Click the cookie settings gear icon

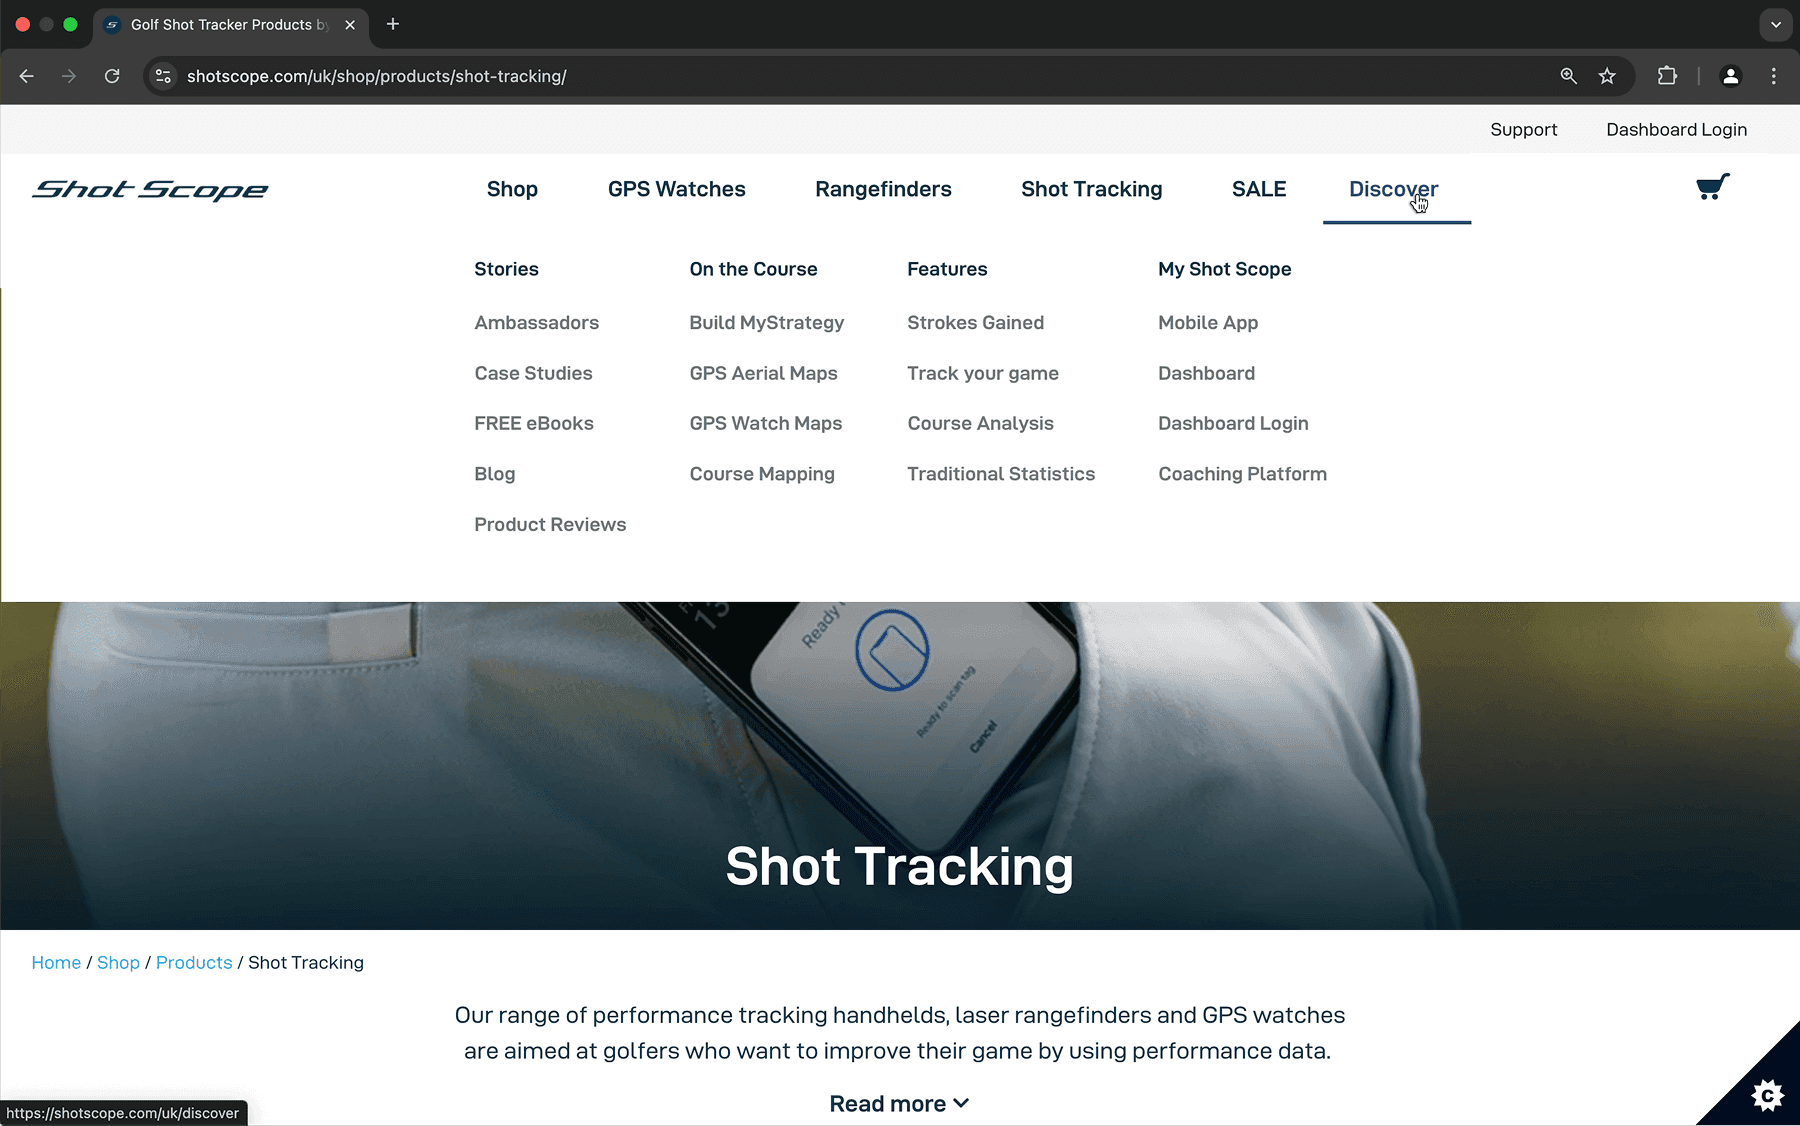(x=1768, y=1096)
